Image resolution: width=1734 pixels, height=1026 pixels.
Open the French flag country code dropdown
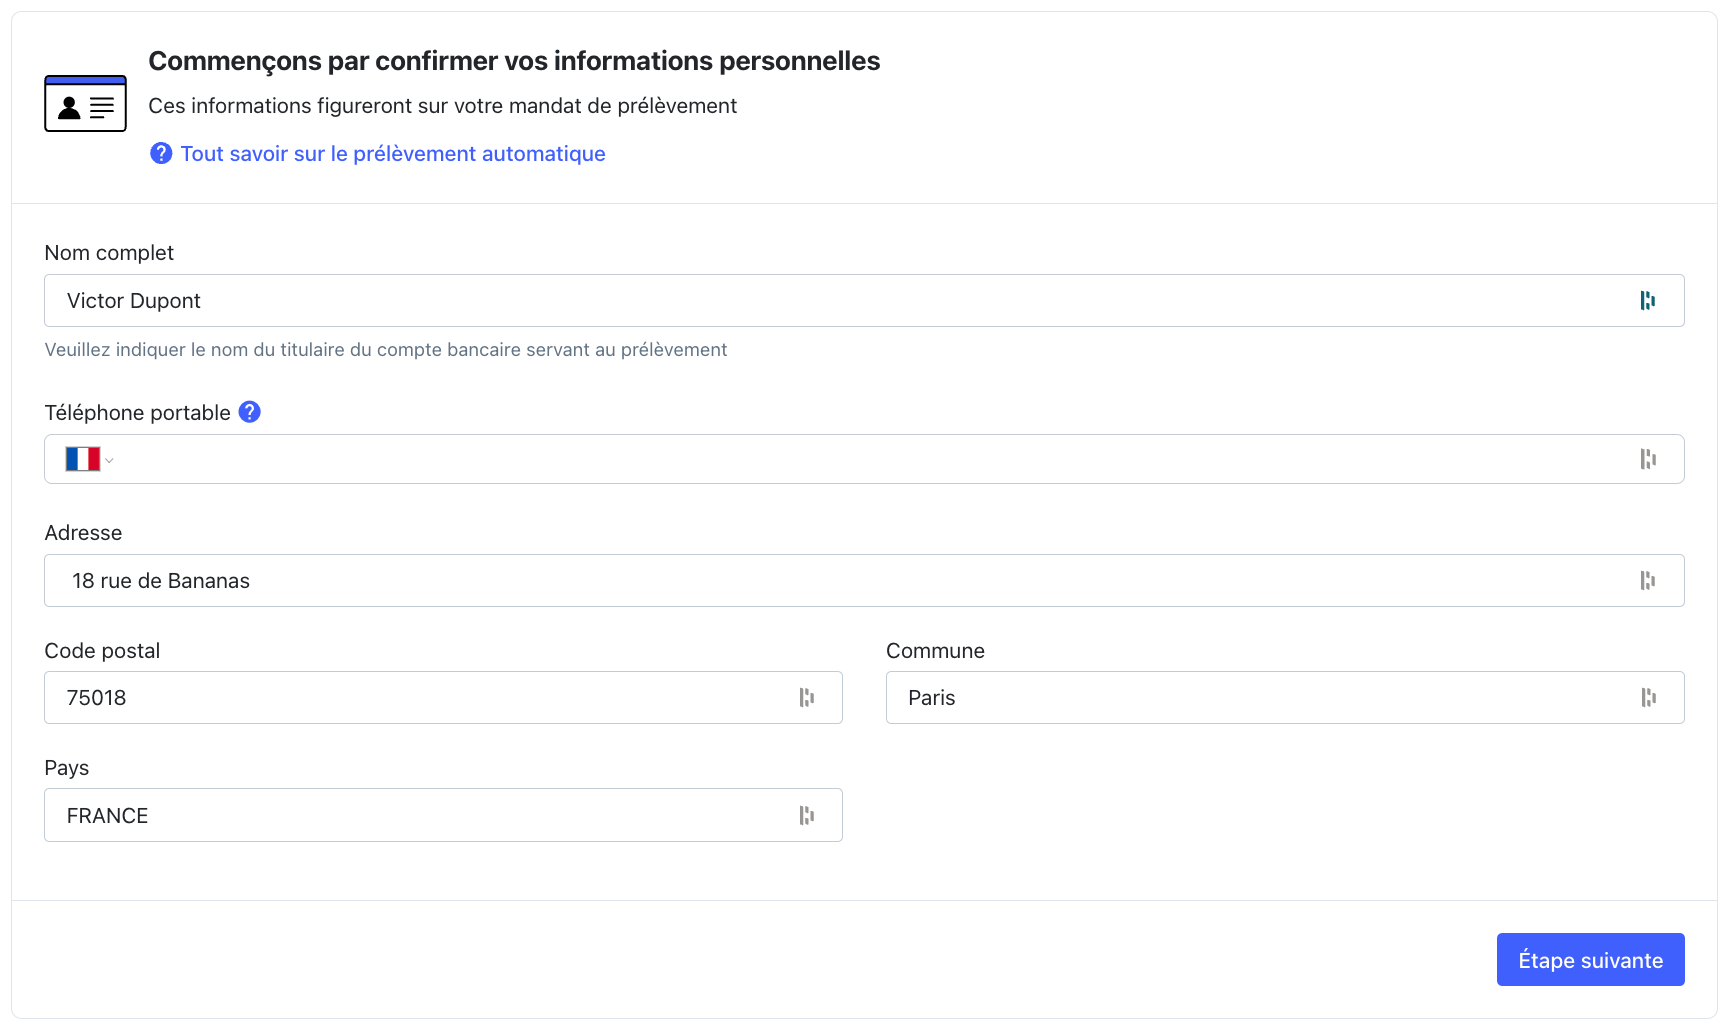point(89,459)
